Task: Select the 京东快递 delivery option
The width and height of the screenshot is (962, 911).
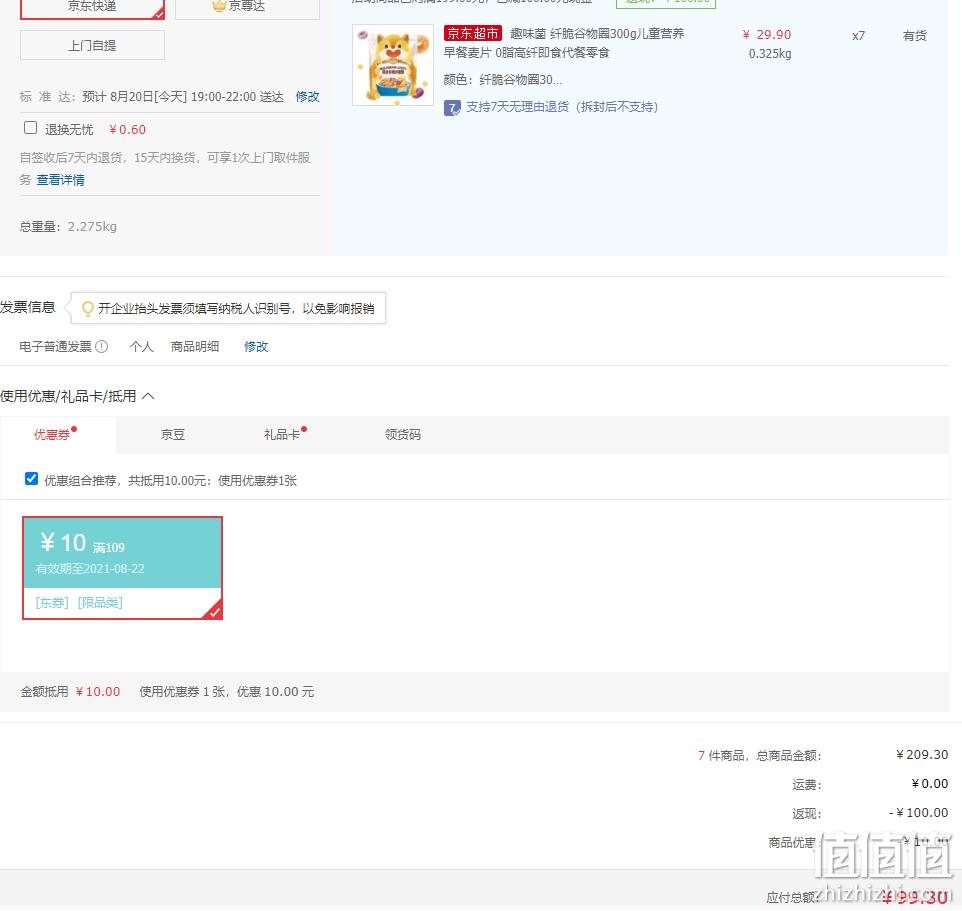Action: (x=93, y=9)
